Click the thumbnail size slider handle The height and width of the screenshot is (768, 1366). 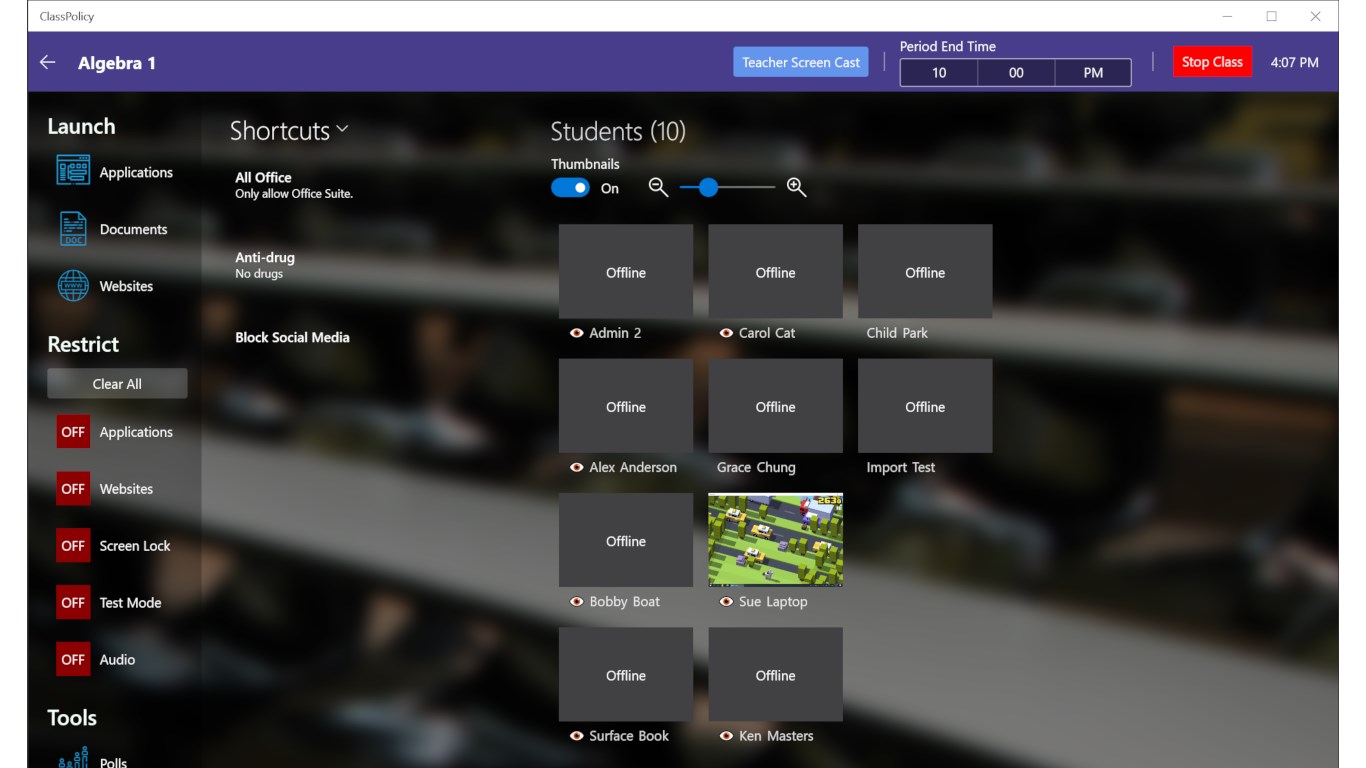(708, 187)
